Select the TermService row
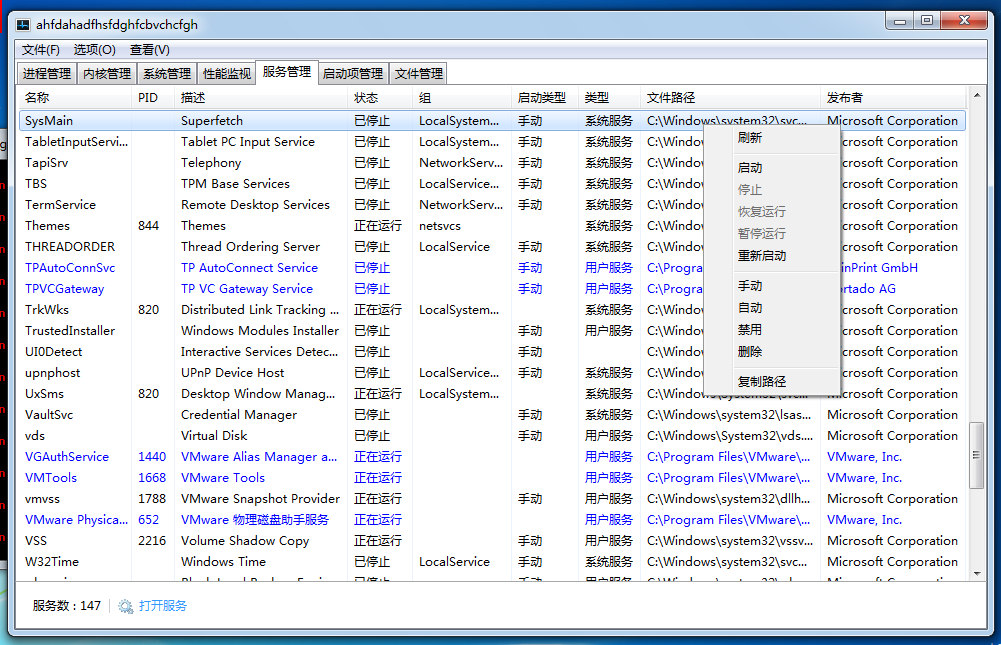This screenshot has width=1001, height=645. (x=492, y=205)
